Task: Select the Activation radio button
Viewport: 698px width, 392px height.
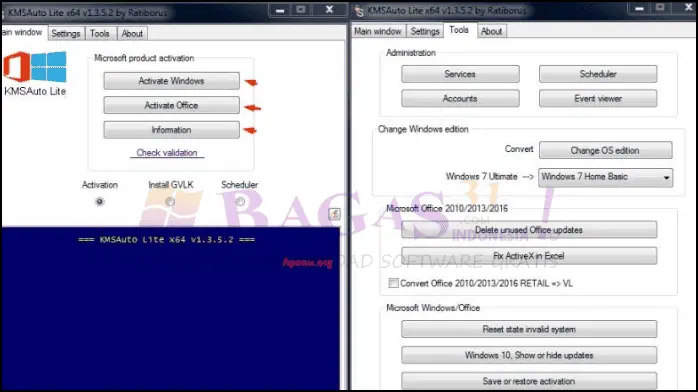Action: tap(99, 202)
